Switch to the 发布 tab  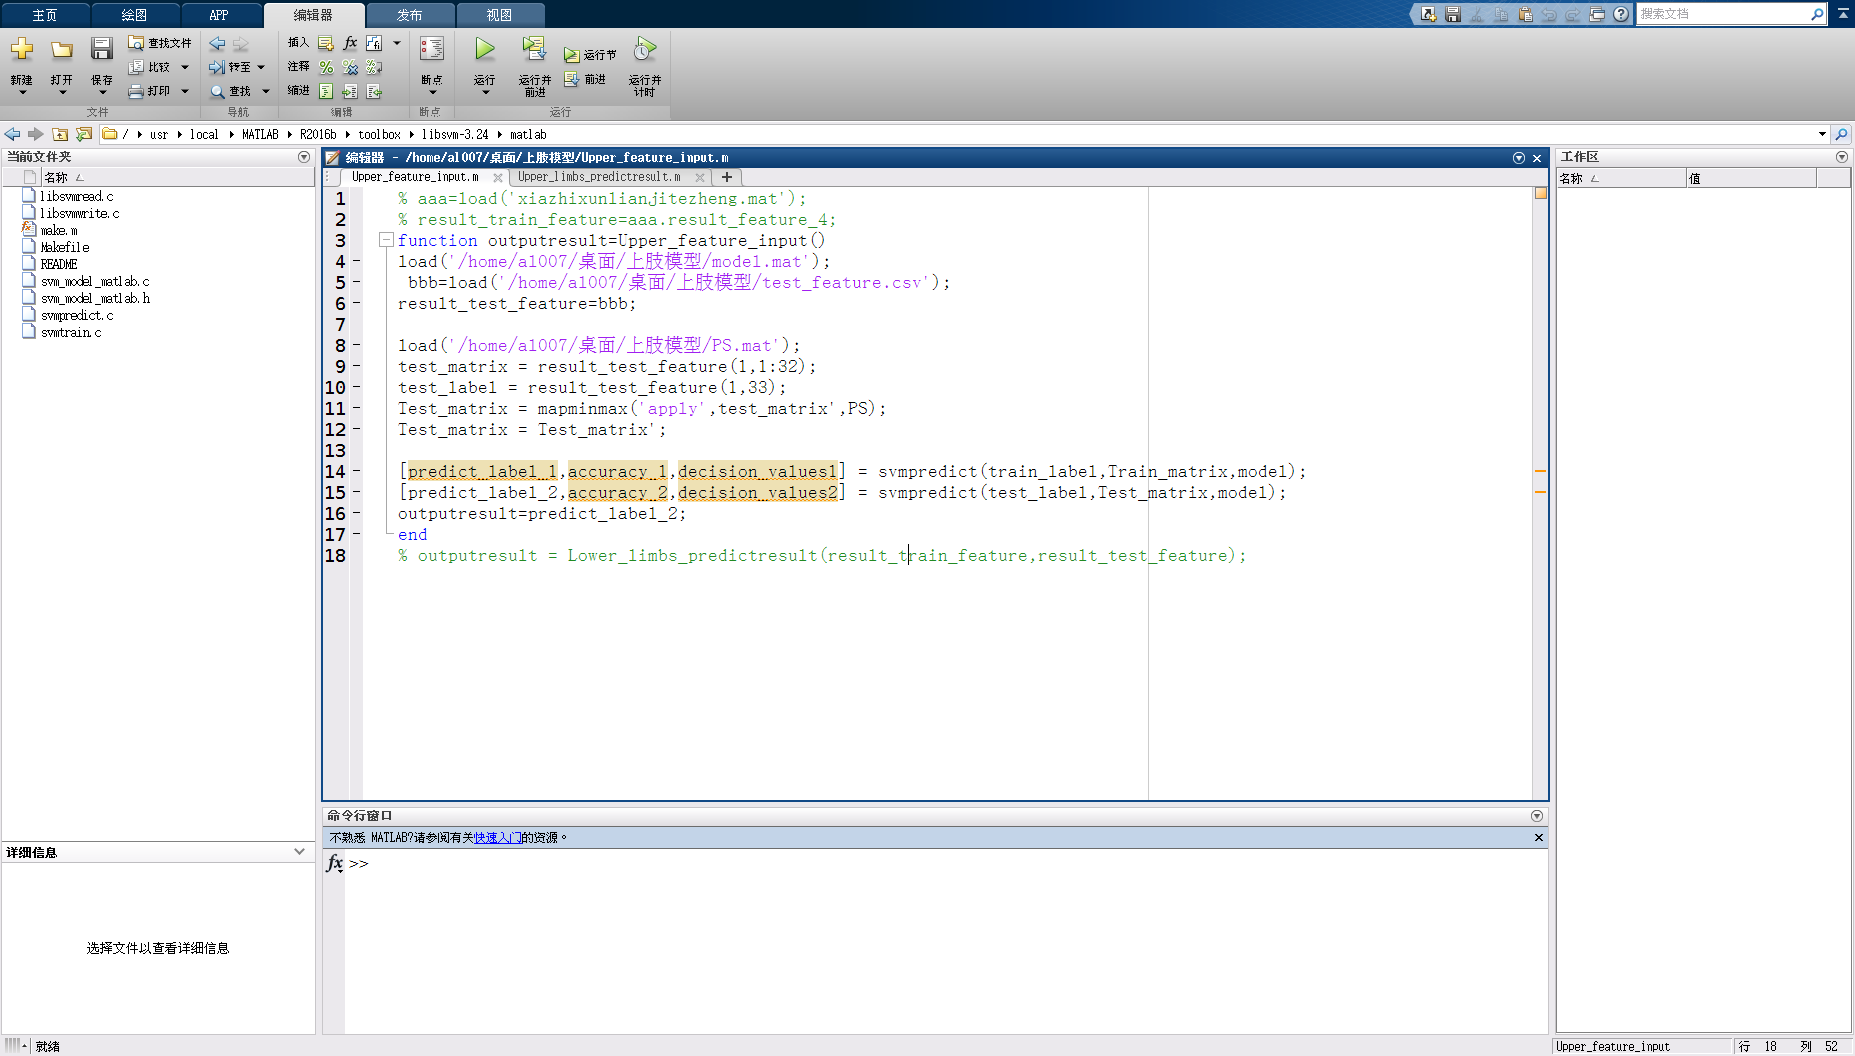(x=410, y=15)
